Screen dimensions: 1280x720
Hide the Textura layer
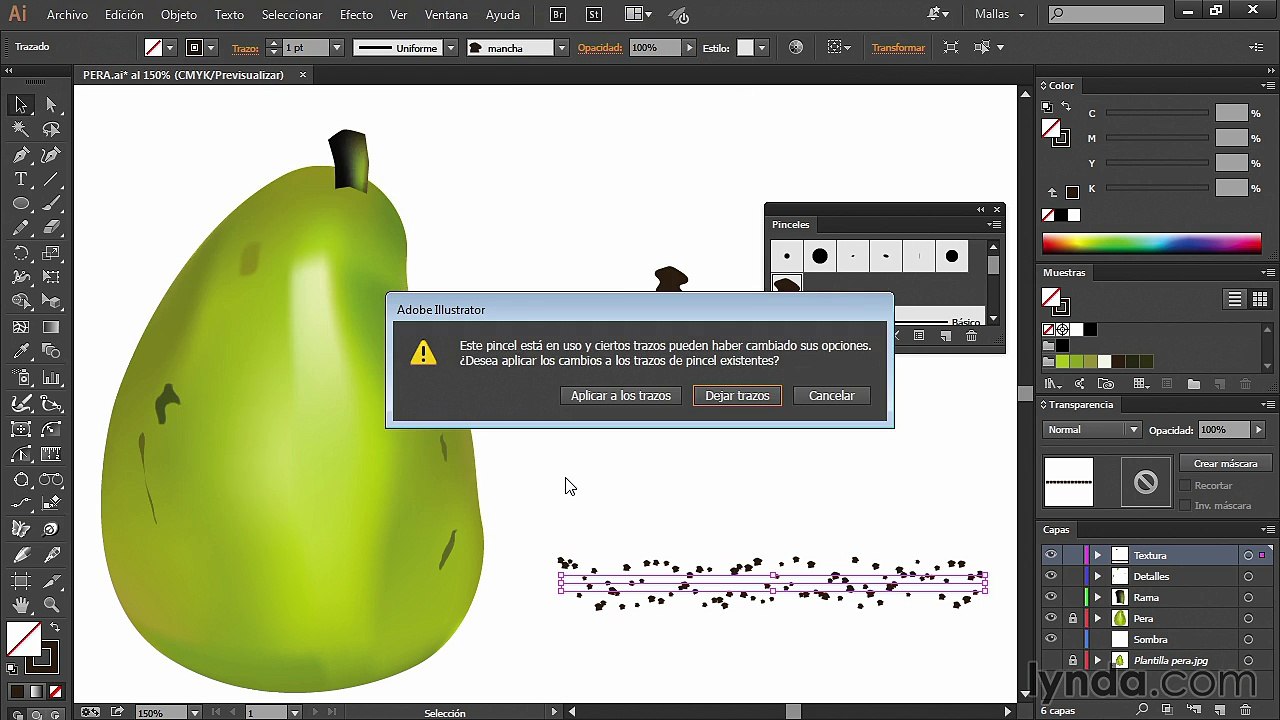point(1050,555)
